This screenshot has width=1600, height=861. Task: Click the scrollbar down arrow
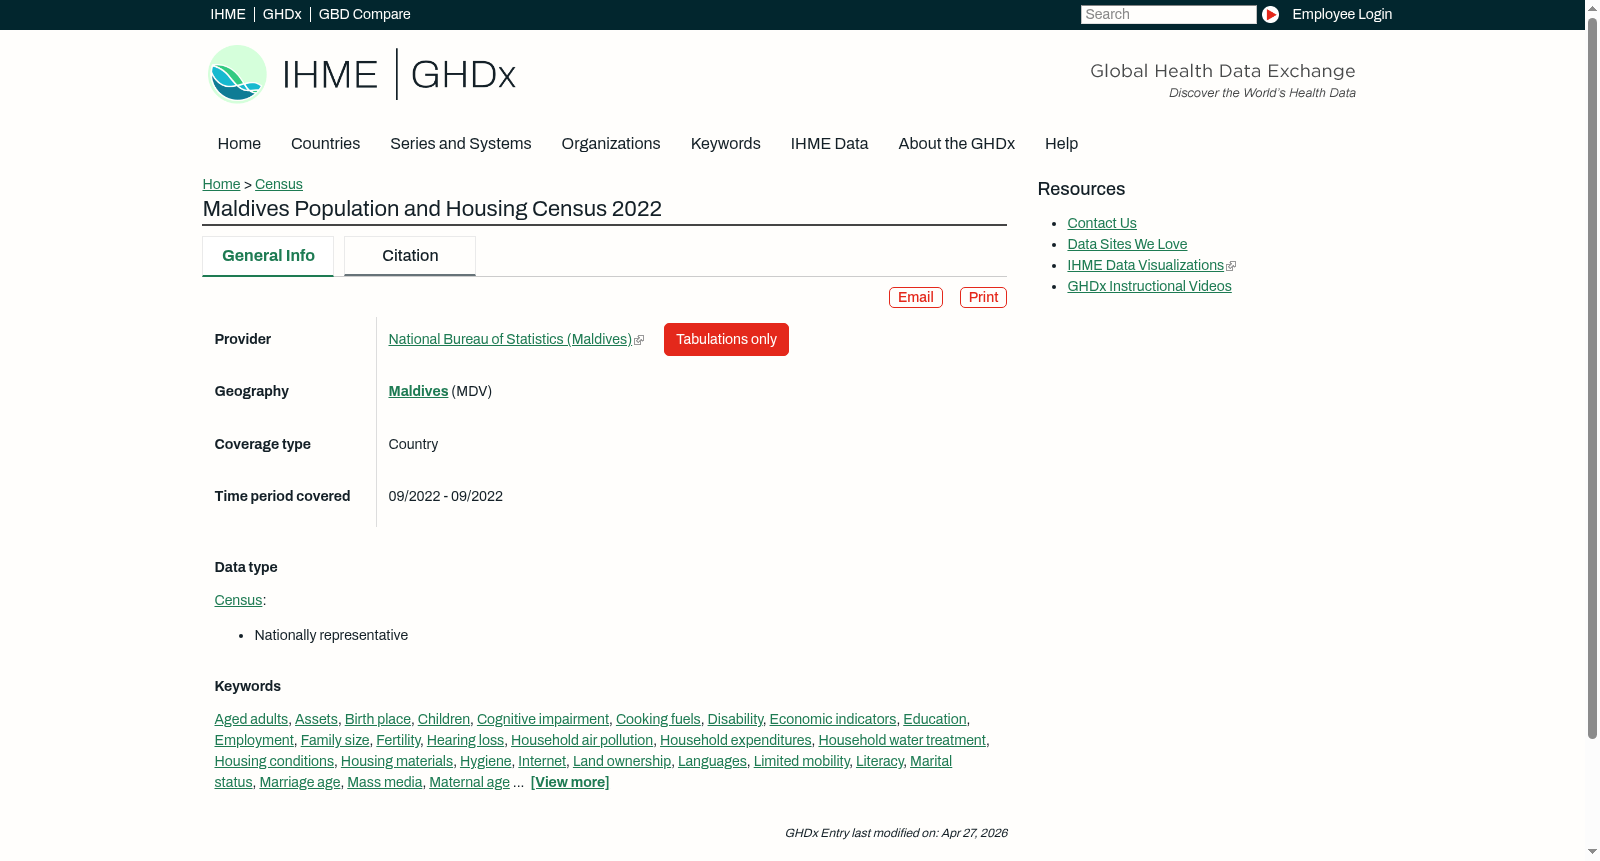pos(1592,852)
